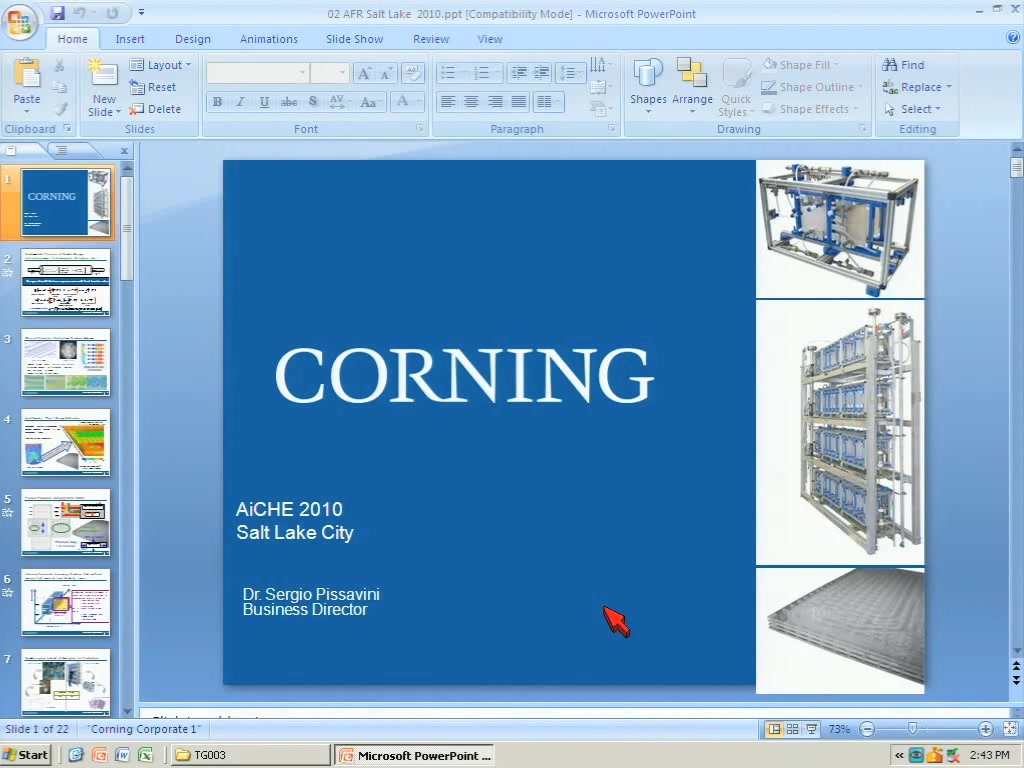1024x768 pixels.
Task: Align text left
Action: (447, 101)
